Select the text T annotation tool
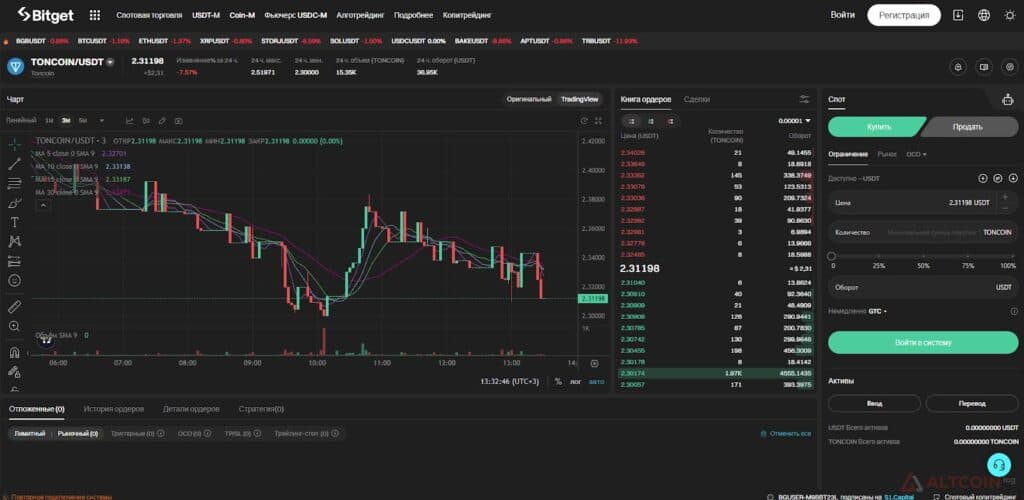 (x=14, y=223)
